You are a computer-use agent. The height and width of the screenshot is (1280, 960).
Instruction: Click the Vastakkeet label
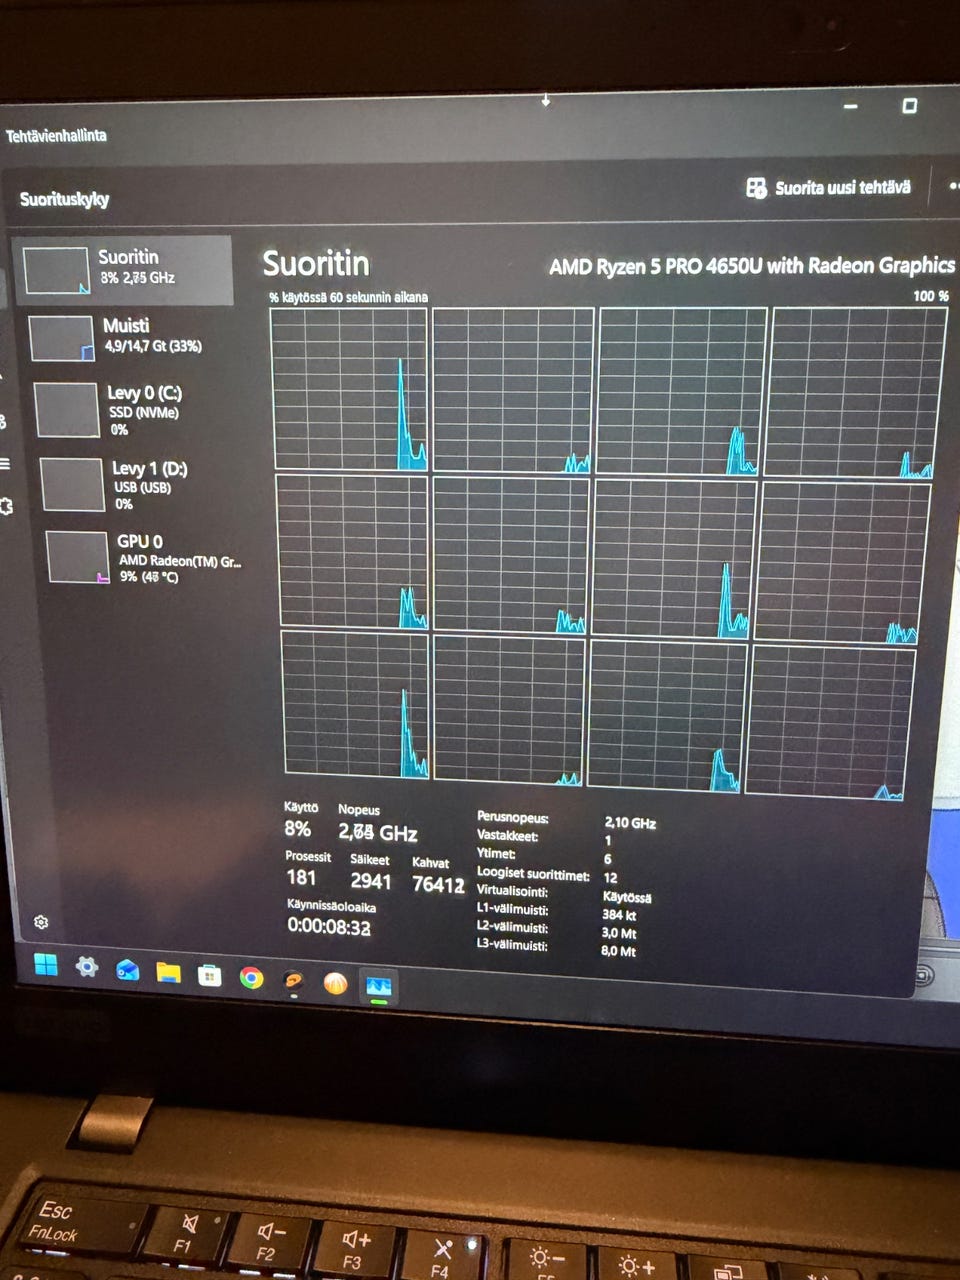pyautogui.click(x=508, y=836)
